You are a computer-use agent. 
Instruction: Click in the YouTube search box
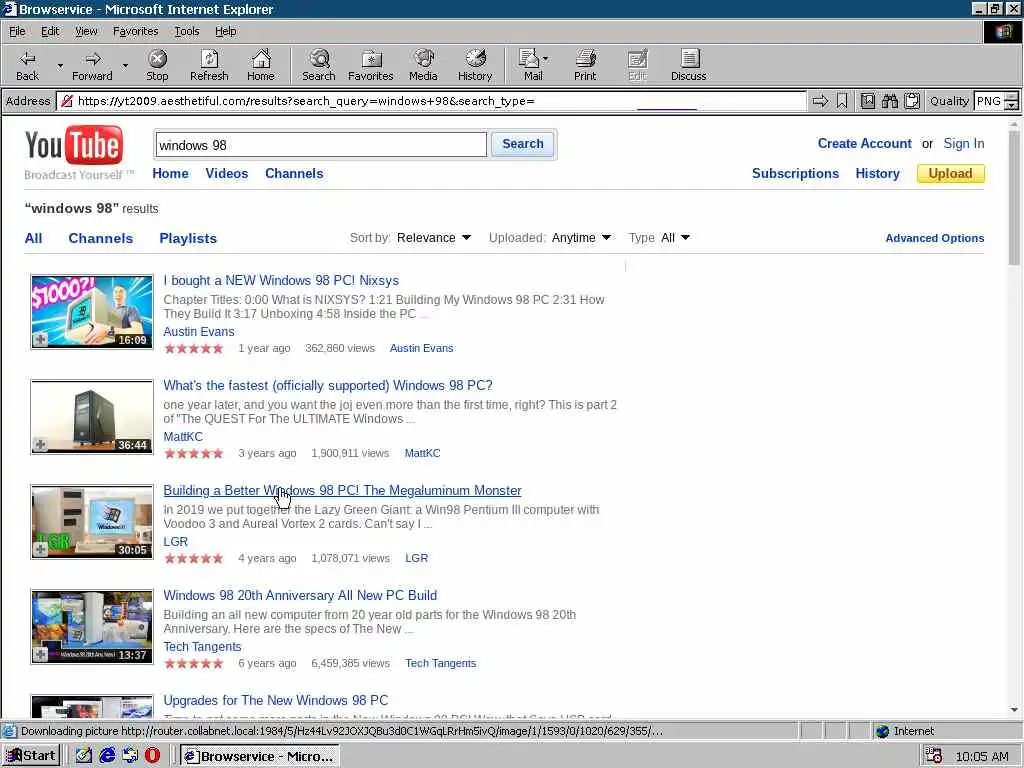pyautogui.click(x=321, y=145)
